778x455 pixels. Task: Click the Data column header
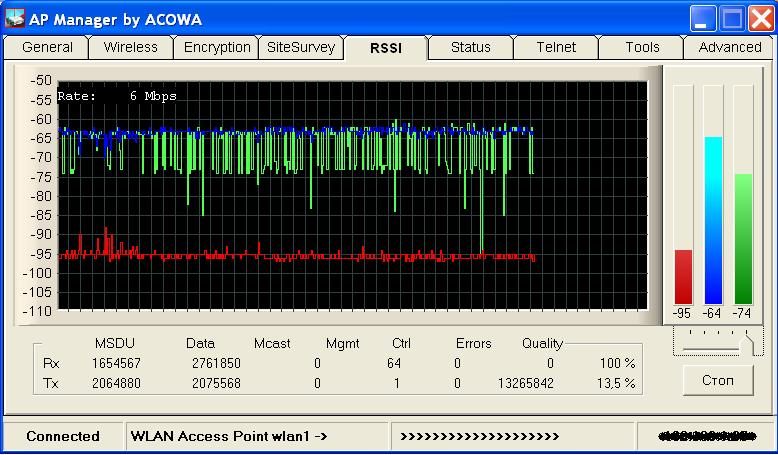[200, 343]
